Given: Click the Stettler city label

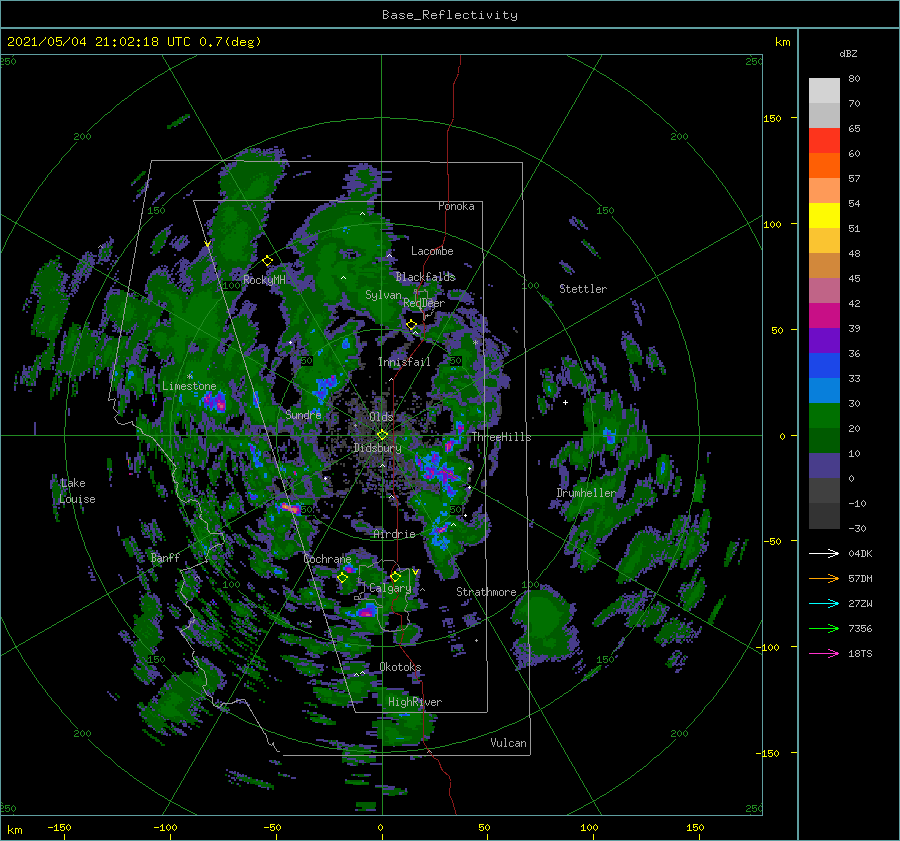Looking at the screenshot, I should (x=583, y=289).
